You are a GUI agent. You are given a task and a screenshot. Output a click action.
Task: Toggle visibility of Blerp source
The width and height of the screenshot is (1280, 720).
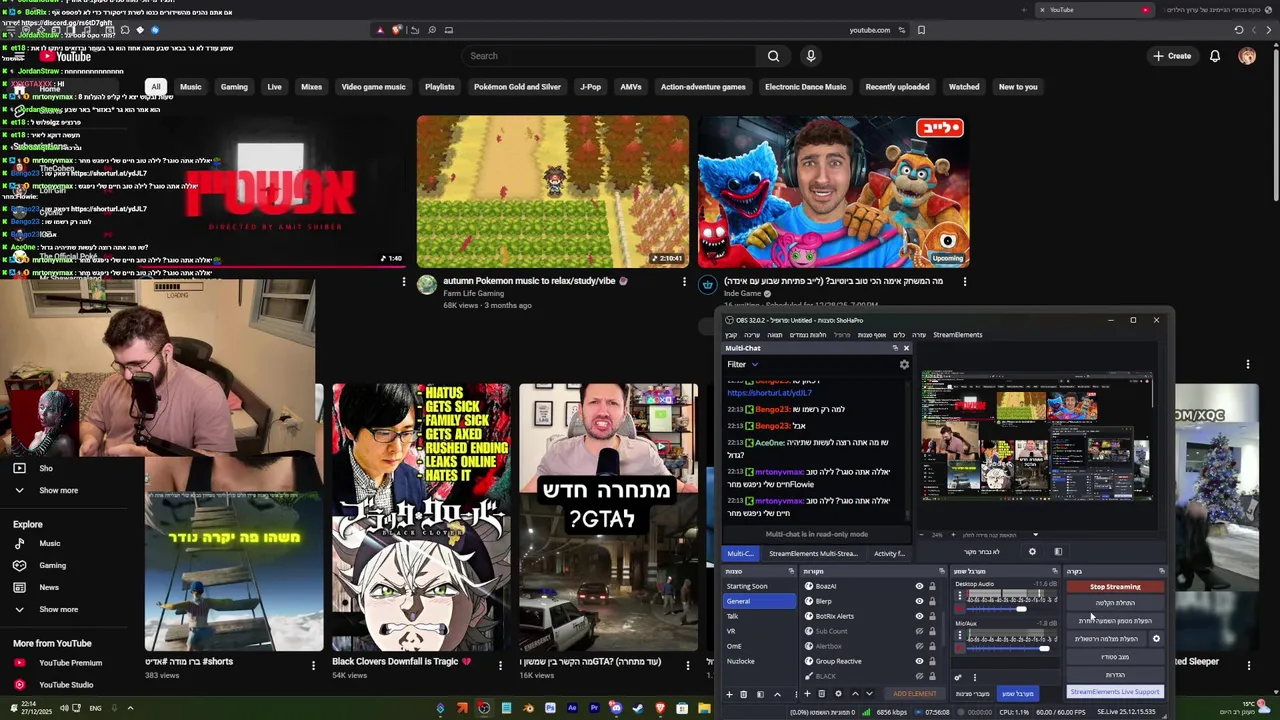coord(919,601)
